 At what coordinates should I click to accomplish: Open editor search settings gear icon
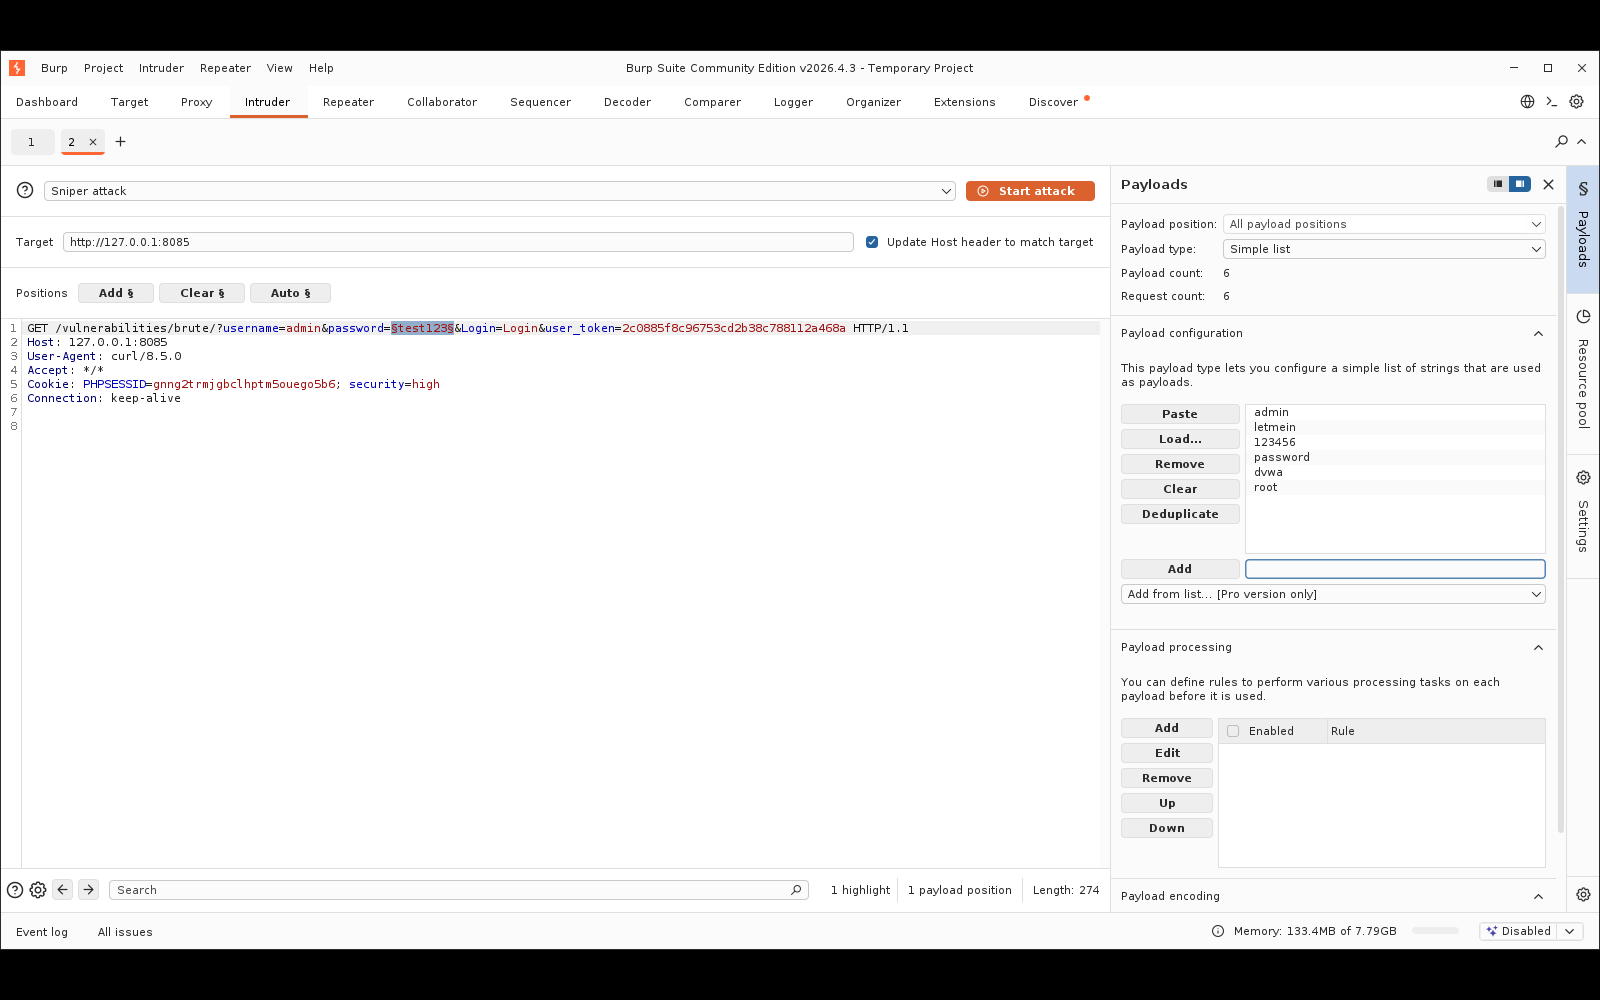pyautogui.click(x=38, y=890)
